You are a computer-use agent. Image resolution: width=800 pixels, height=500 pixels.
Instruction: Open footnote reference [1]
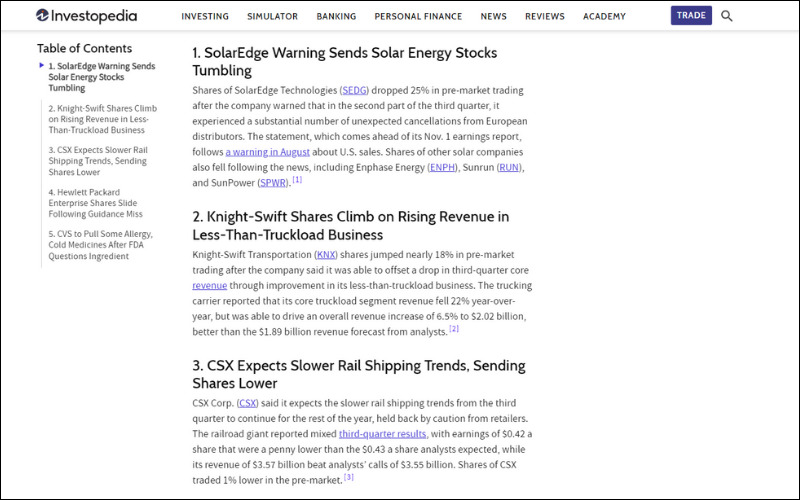297,180
